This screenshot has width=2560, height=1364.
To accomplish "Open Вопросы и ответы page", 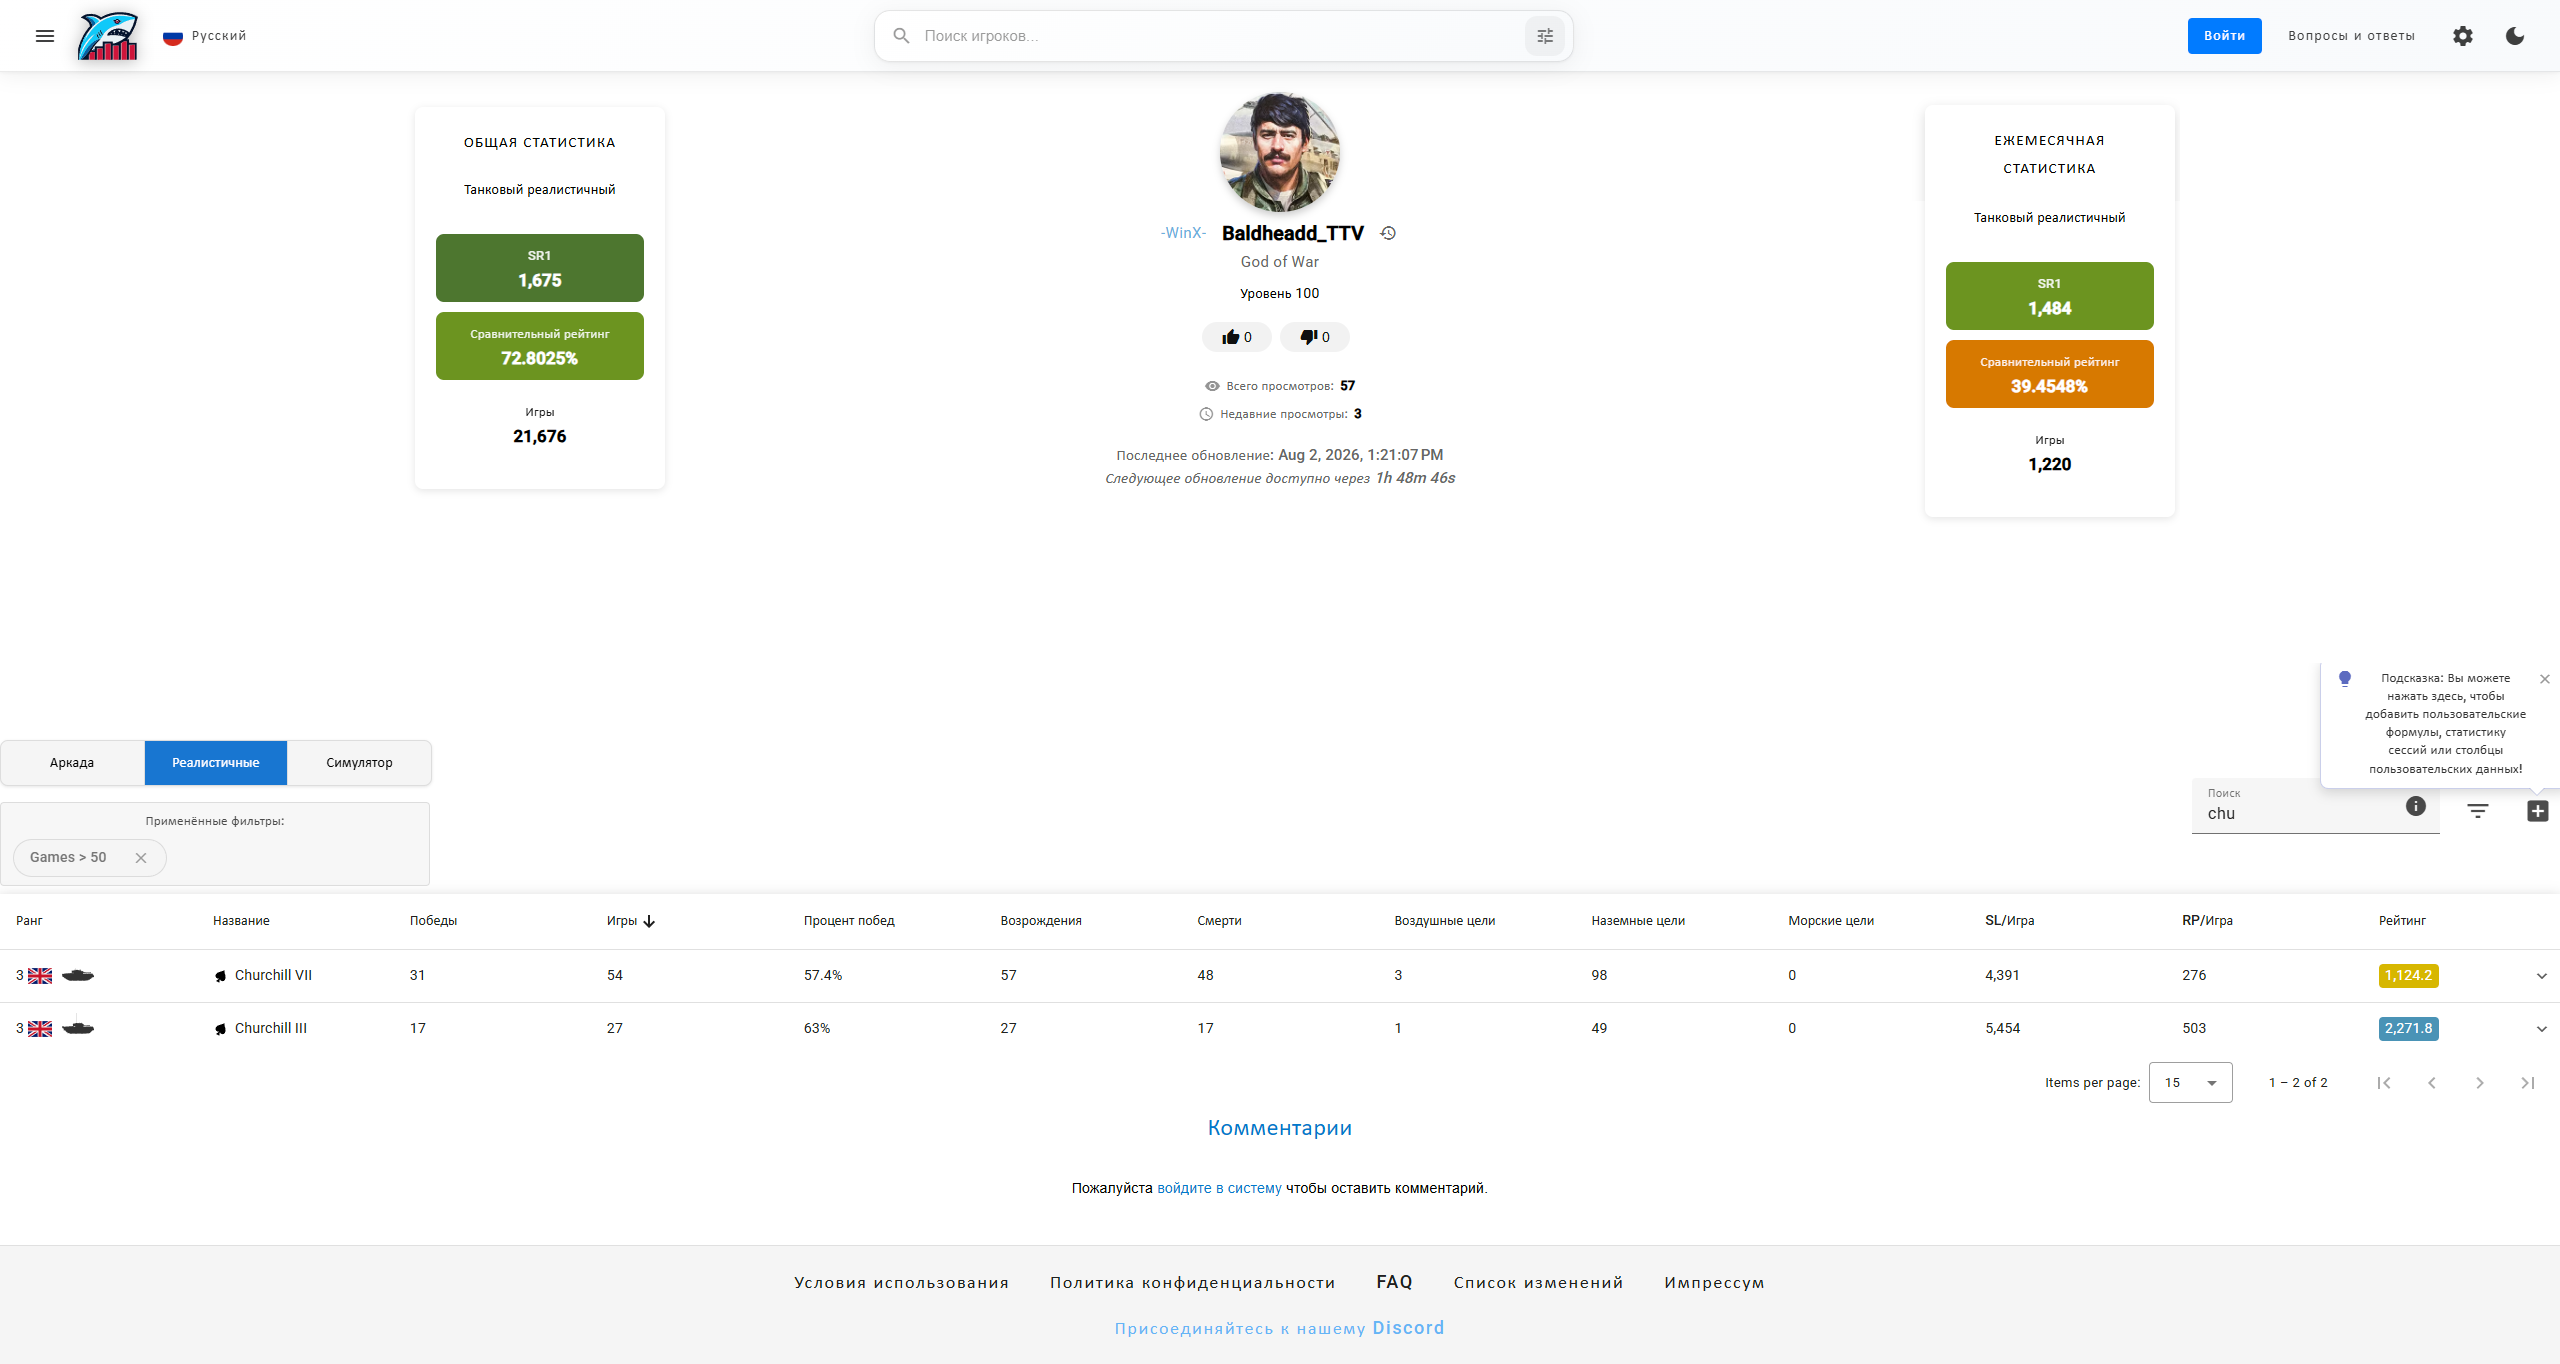I will 2352,36.
